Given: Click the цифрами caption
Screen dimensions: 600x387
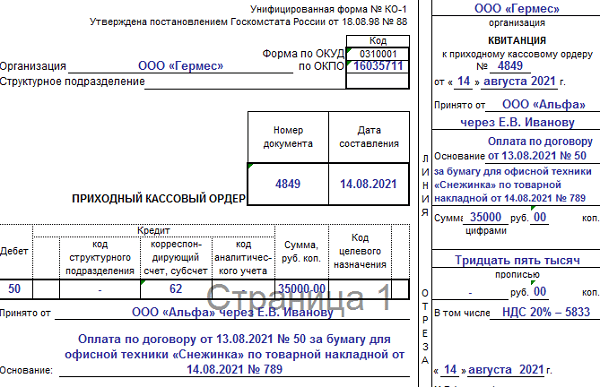Looking at the screenshot, I should tap(486, 231).
